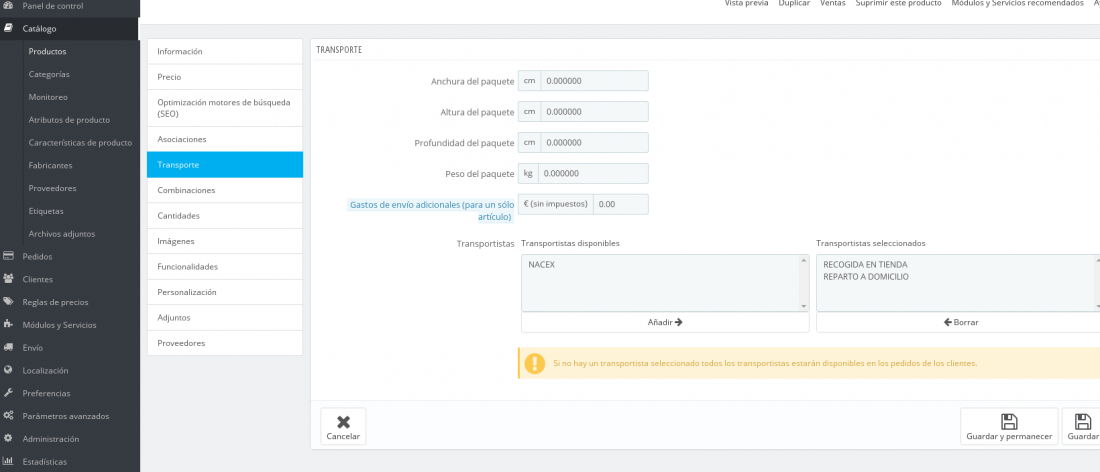Click the Añadir button to add carrier

coord(665,323)
